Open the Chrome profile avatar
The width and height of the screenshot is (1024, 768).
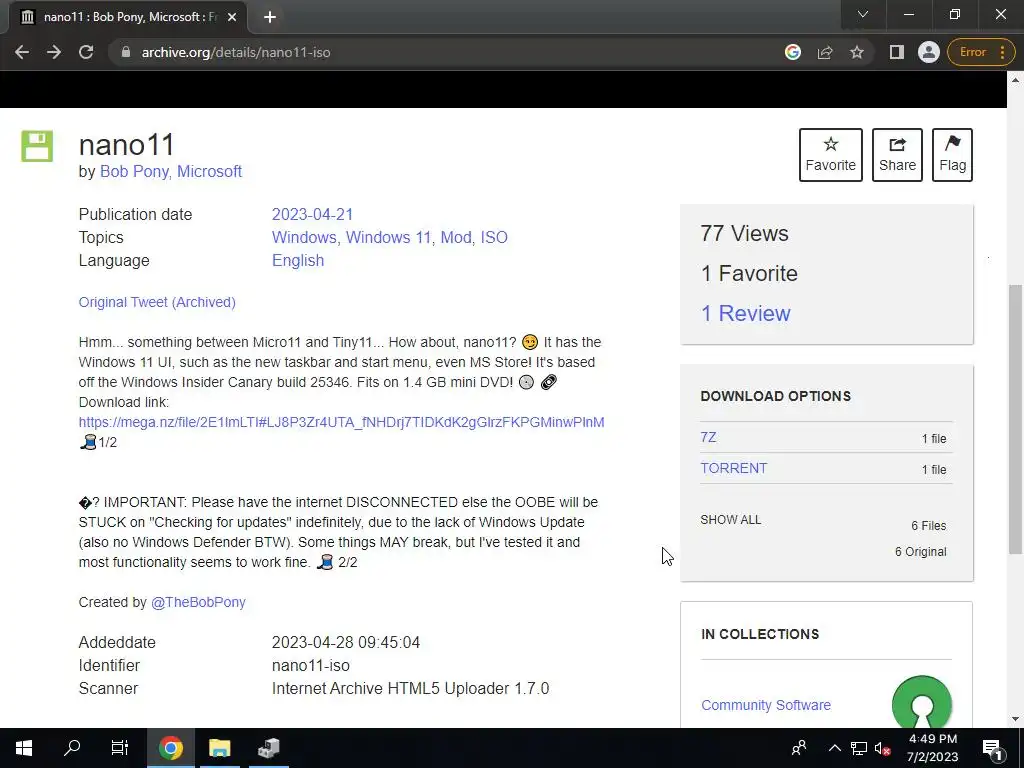(x=929, y=52)
